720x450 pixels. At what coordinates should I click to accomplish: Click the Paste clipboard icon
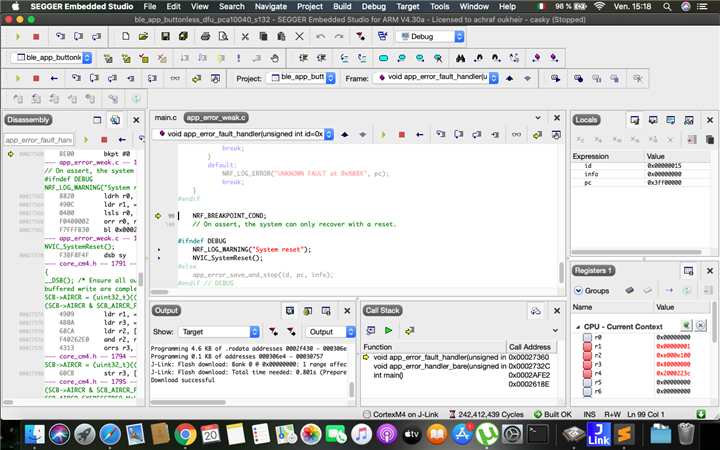click(x=281, y=36)
